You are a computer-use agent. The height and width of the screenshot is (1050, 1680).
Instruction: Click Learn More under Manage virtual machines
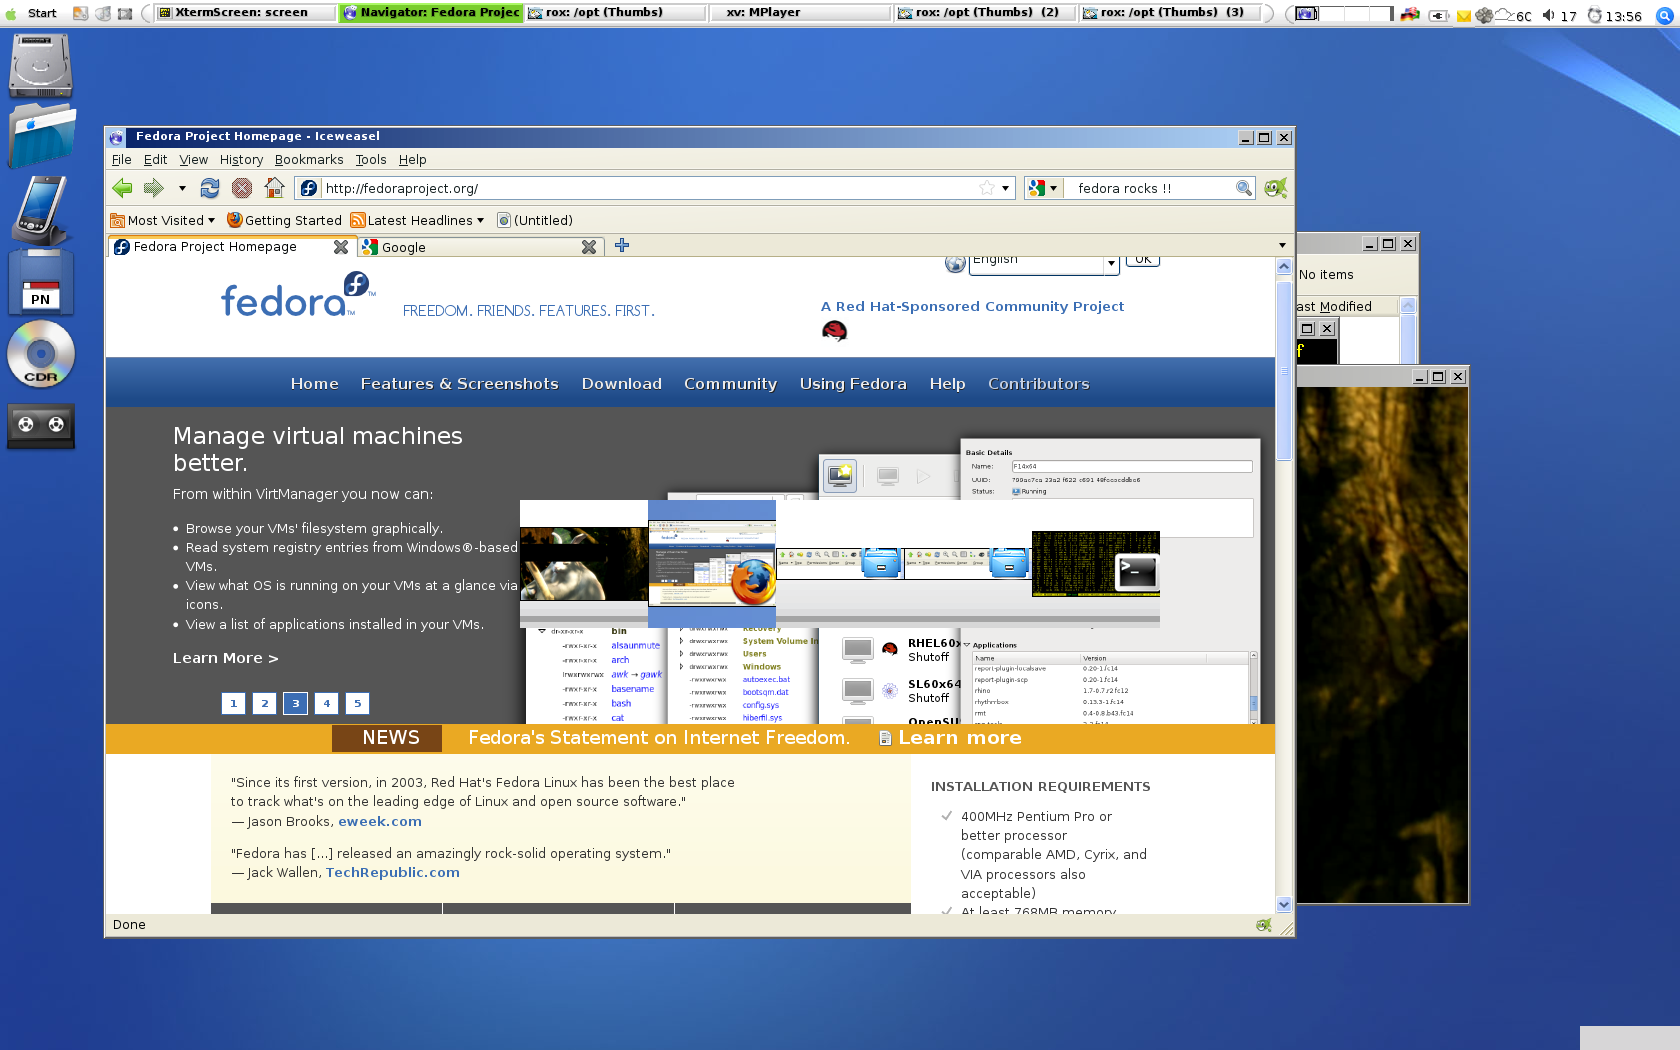(225, 658)
